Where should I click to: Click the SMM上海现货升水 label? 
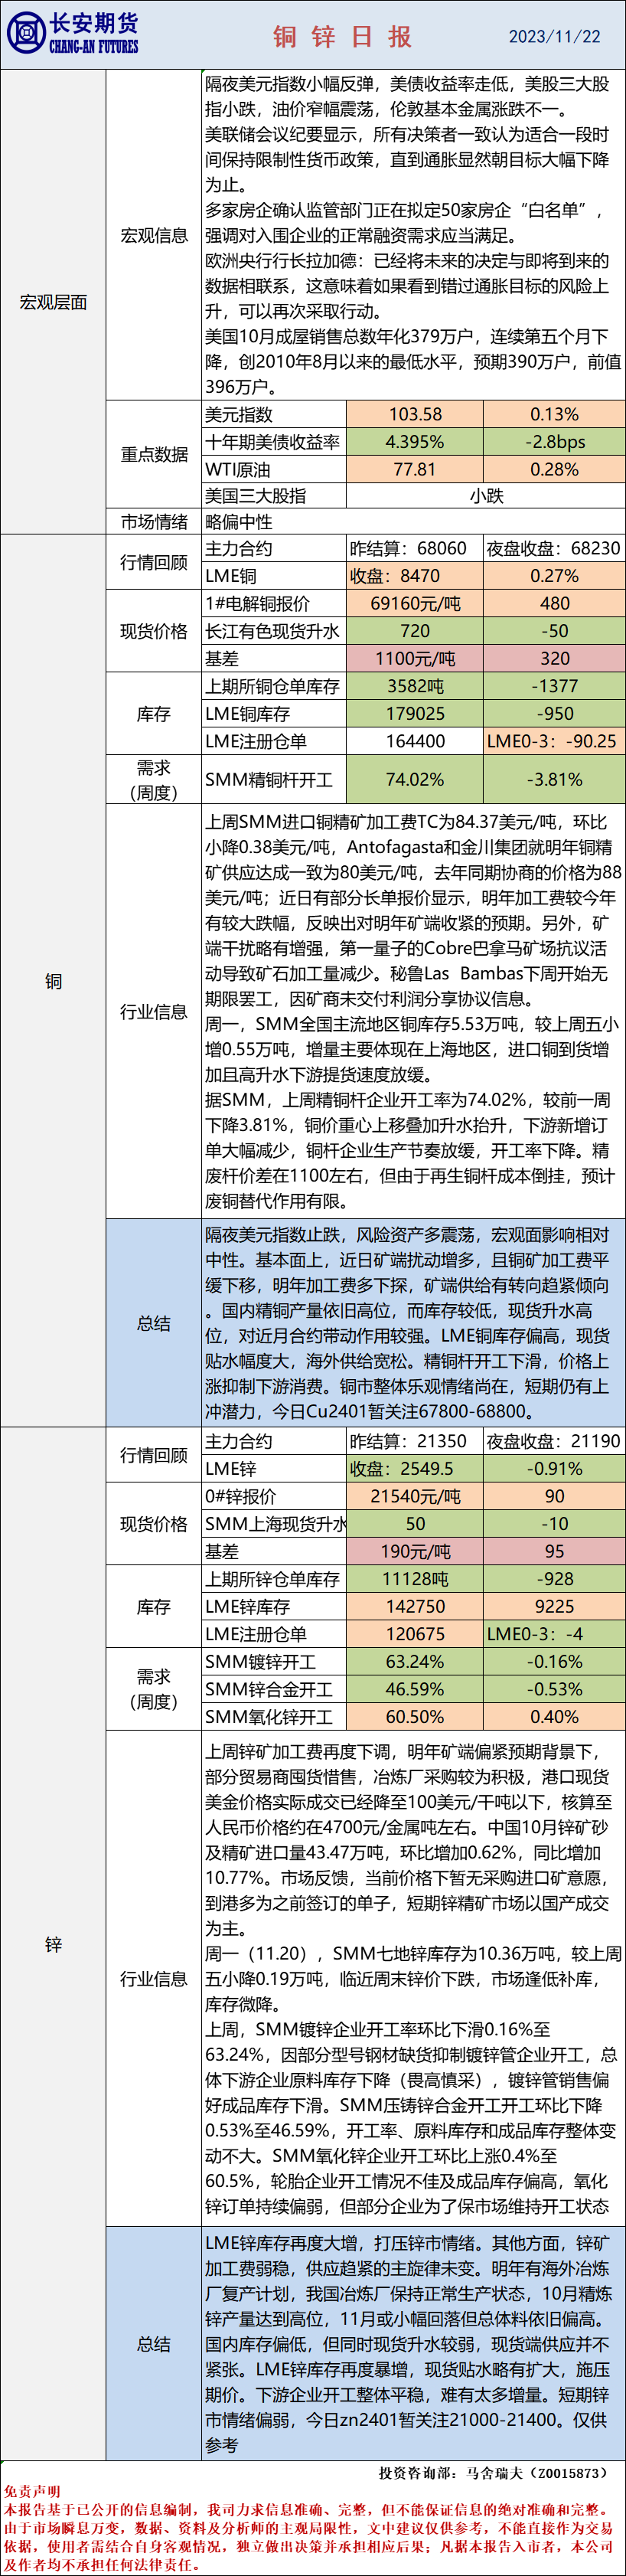[274, 1524]
